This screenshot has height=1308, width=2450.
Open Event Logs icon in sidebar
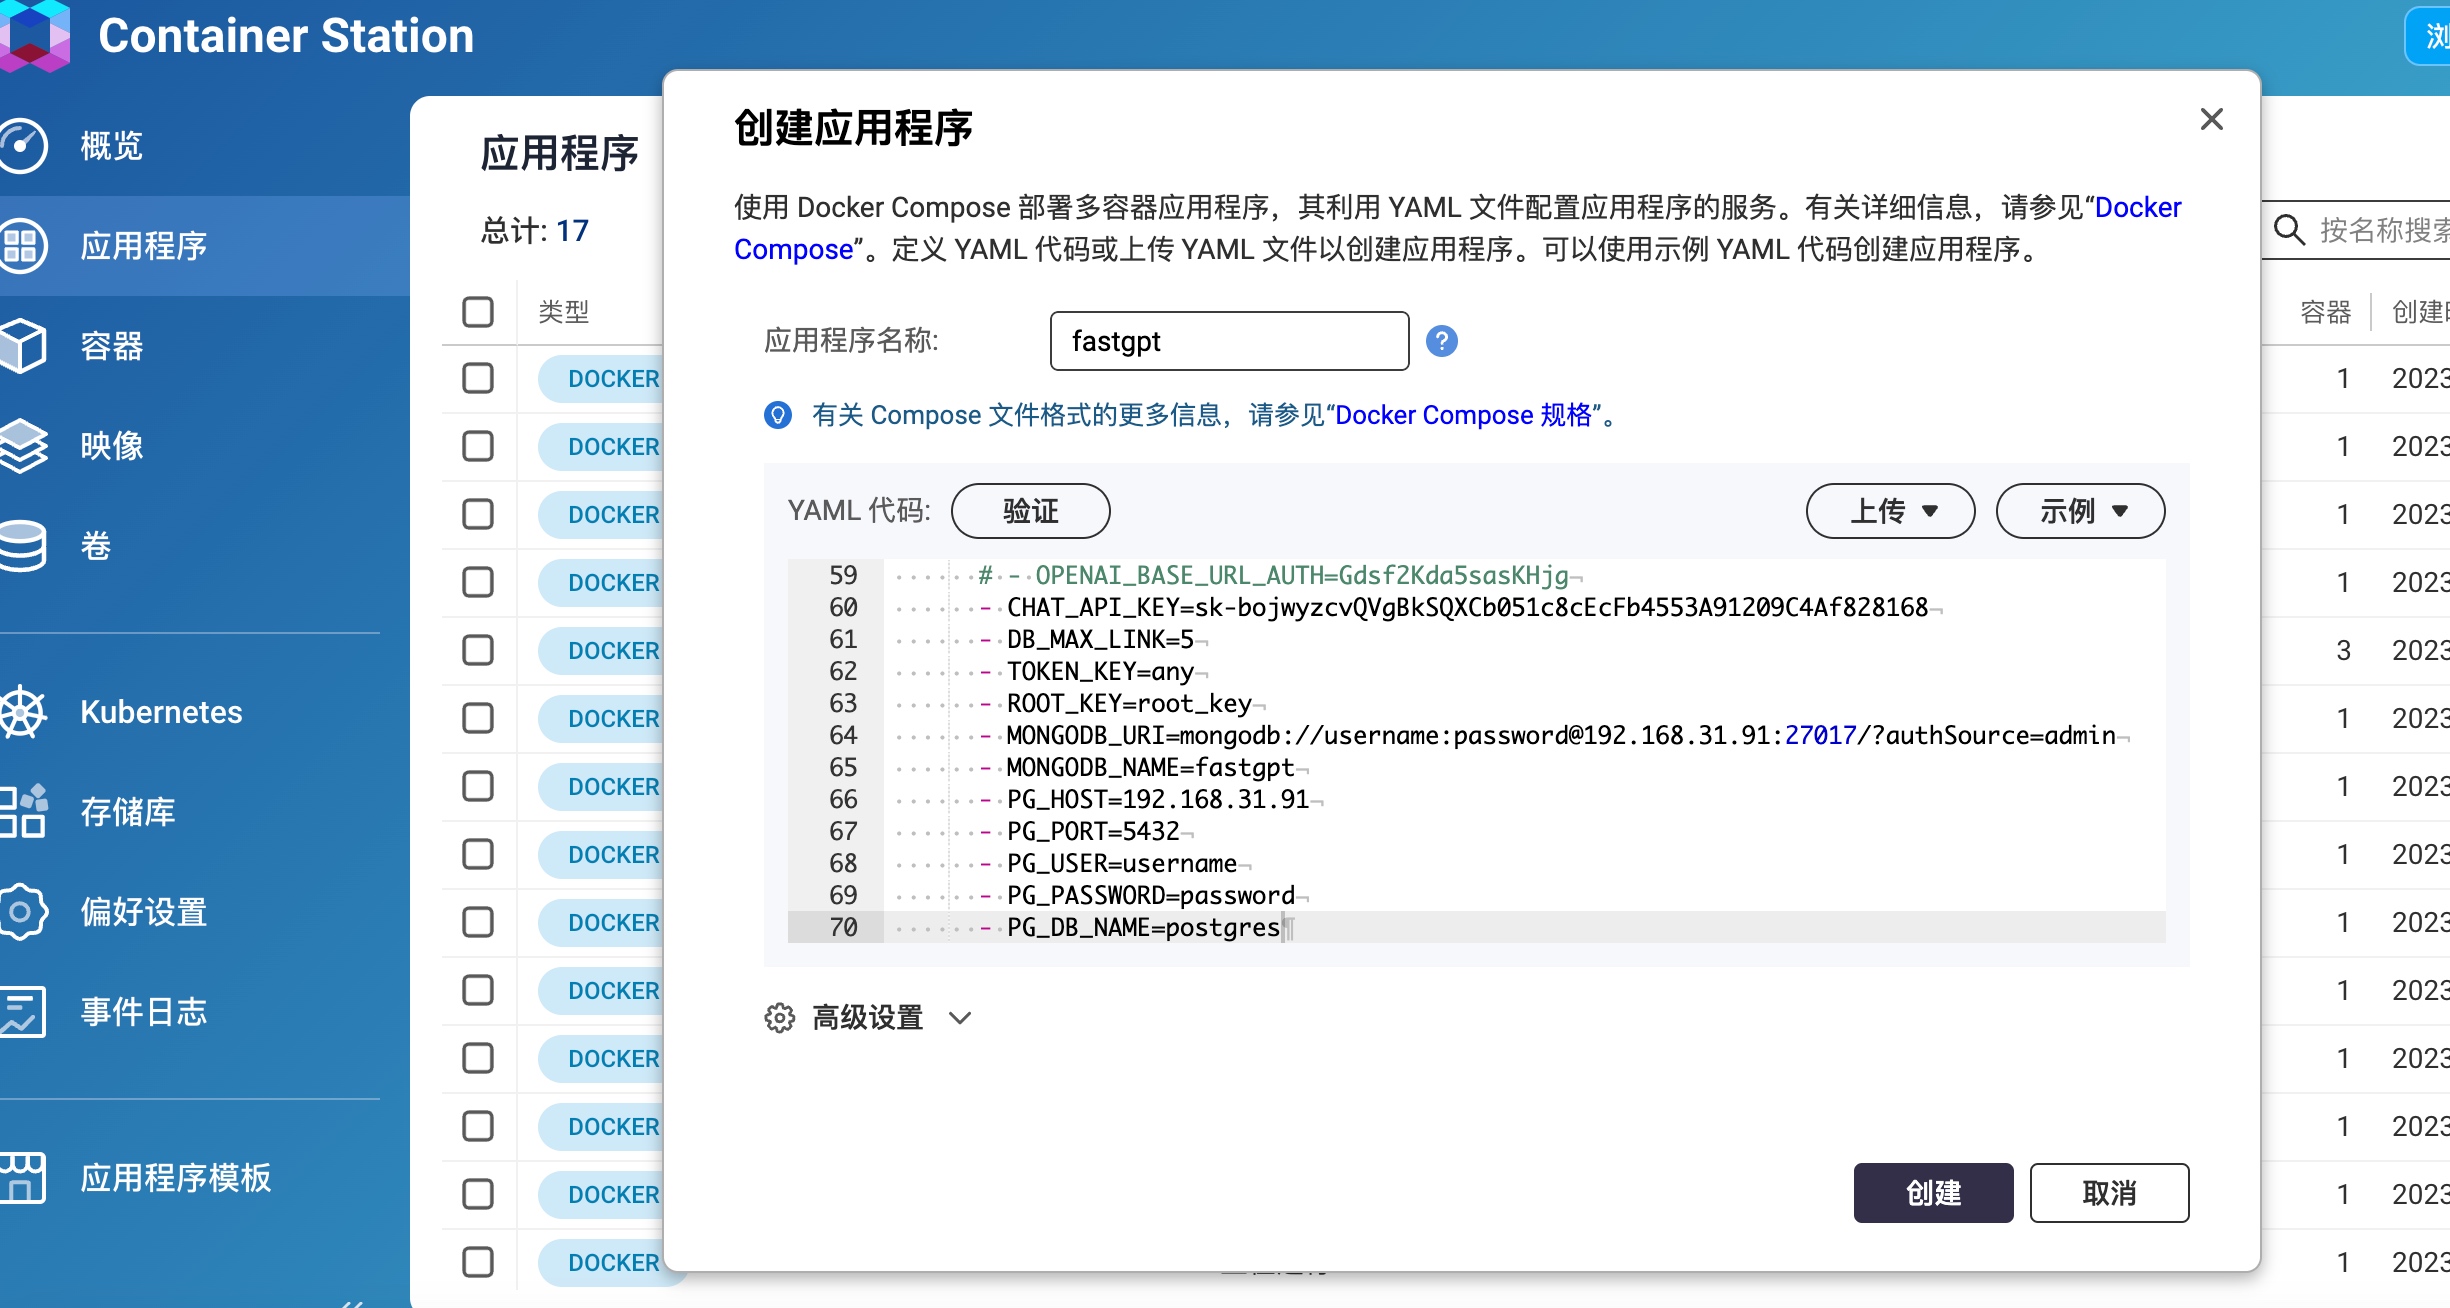pyautogui.click(x=22, y=1012)
